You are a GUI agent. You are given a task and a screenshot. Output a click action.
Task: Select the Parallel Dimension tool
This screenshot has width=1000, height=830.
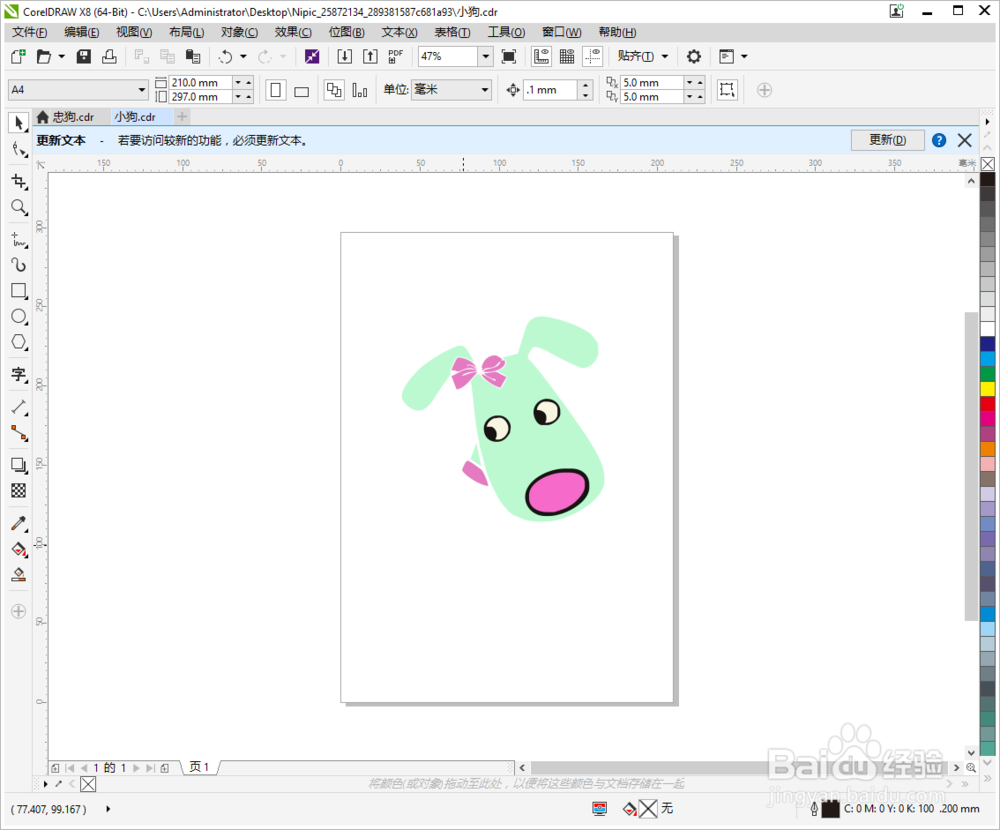18,407
